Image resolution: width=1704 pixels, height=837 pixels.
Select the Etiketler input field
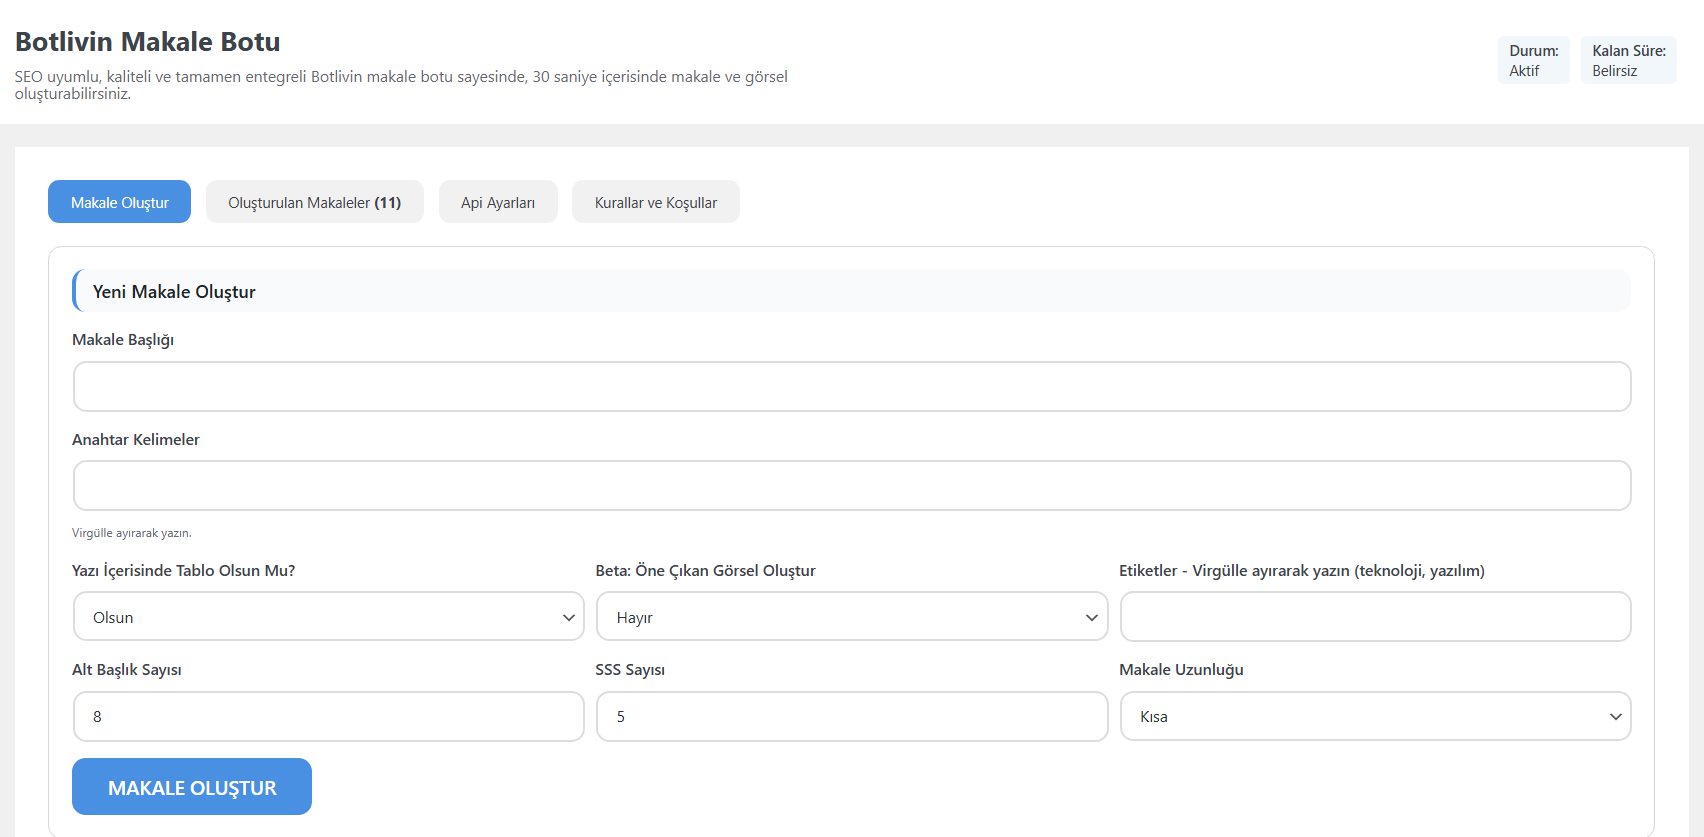click(x=1376, y=617)
